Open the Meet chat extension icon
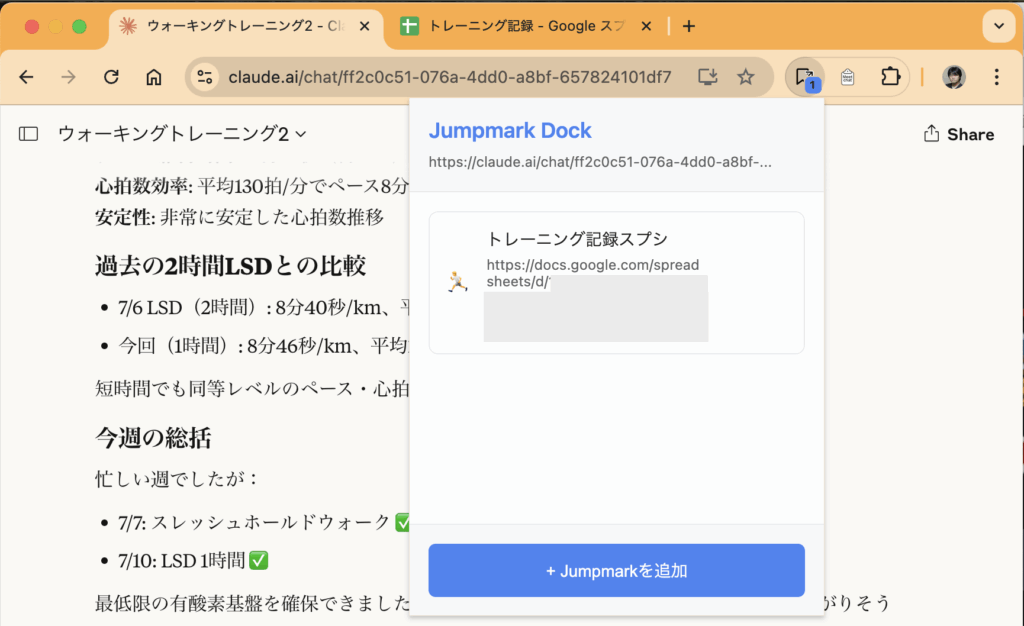 click(x=847, y=77)
